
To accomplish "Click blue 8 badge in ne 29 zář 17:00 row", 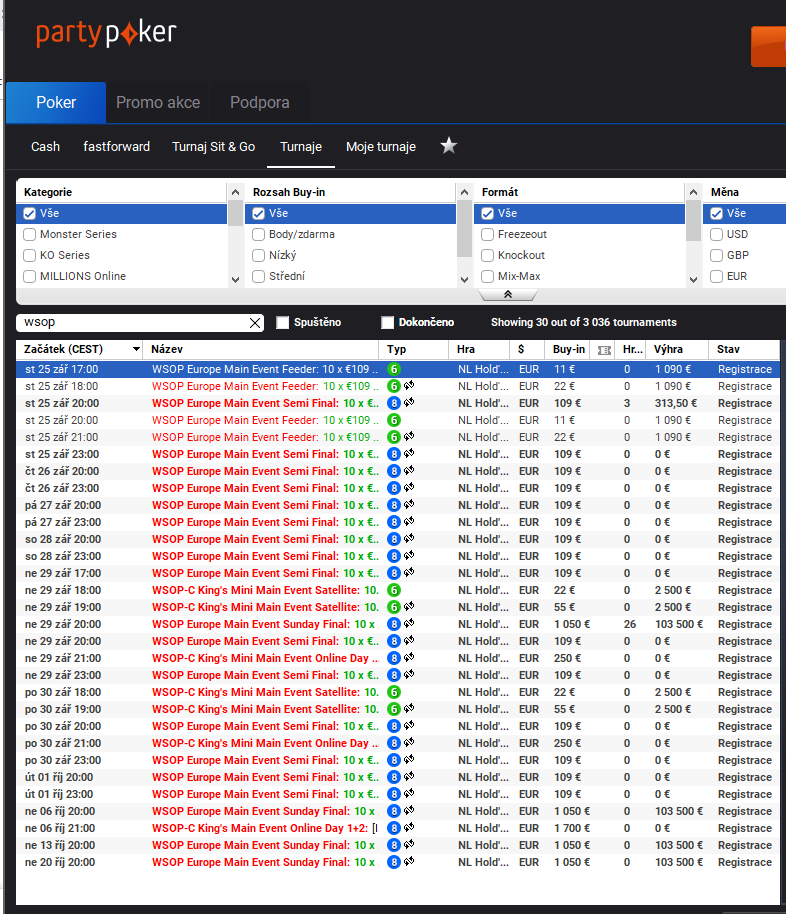I will coord(394,573).
